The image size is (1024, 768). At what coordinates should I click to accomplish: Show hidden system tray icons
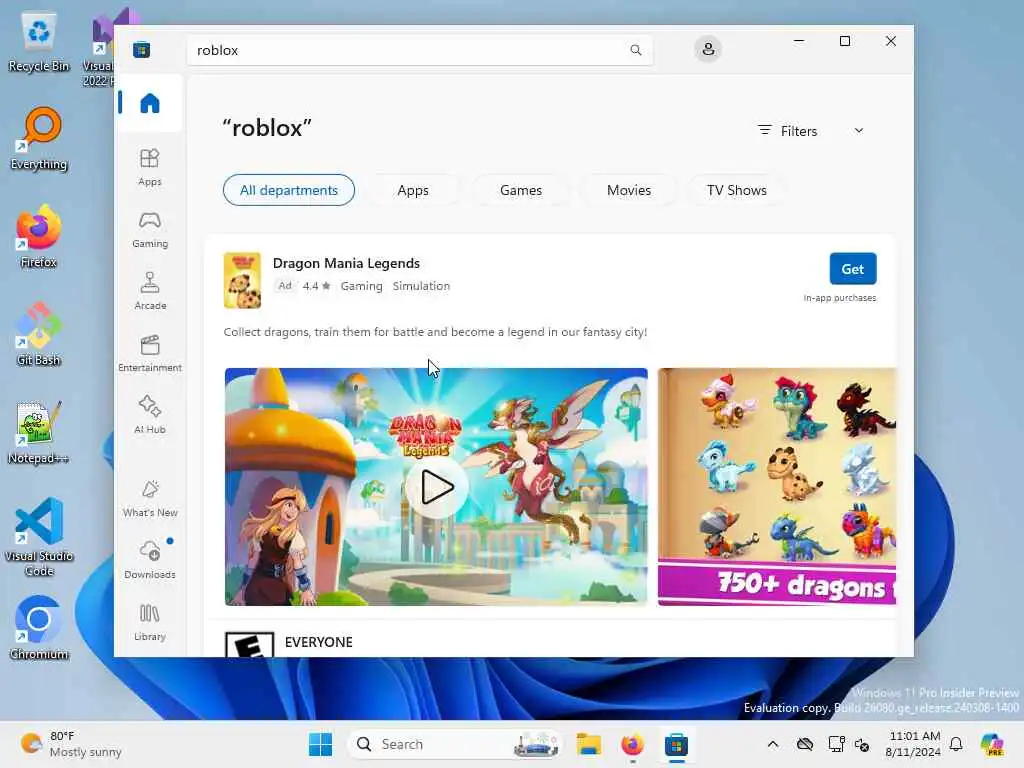pyautogui.click(x=773, y=744)
